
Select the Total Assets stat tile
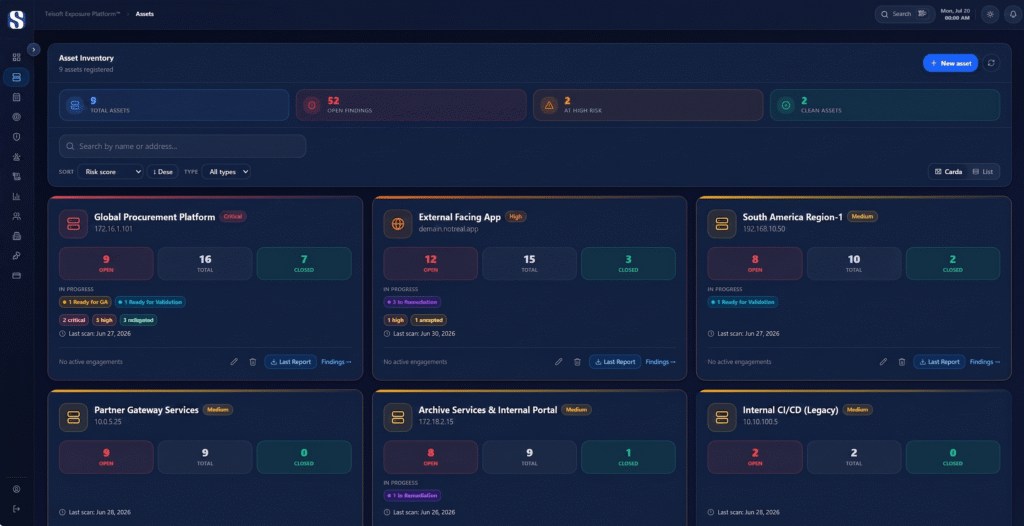[174, 105]
